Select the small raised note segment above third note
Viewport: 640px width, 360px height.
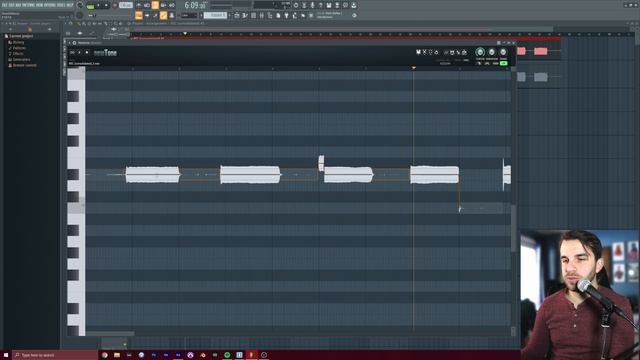[321, 163]
